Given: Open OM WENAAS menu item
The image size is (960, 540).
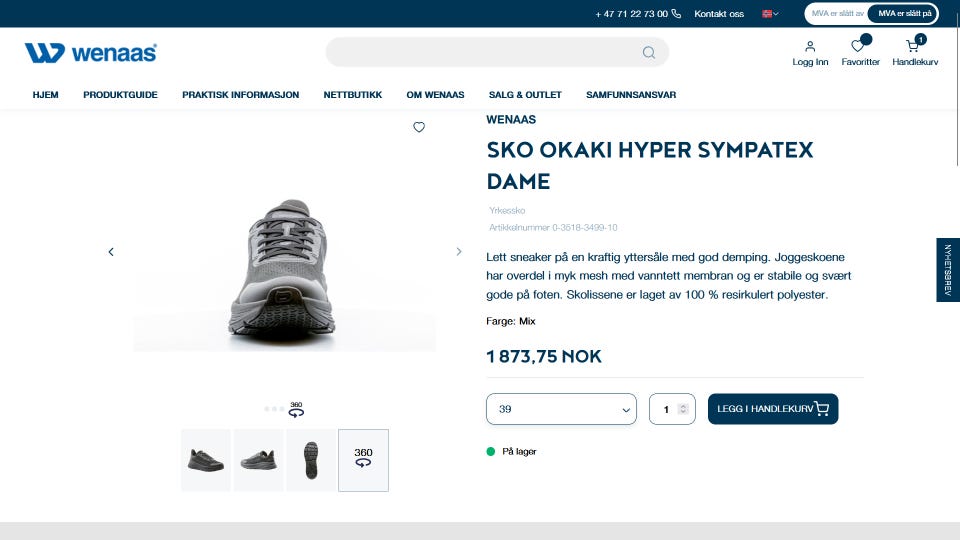Looking at the screenshot, I should click(x=435, y=95).
